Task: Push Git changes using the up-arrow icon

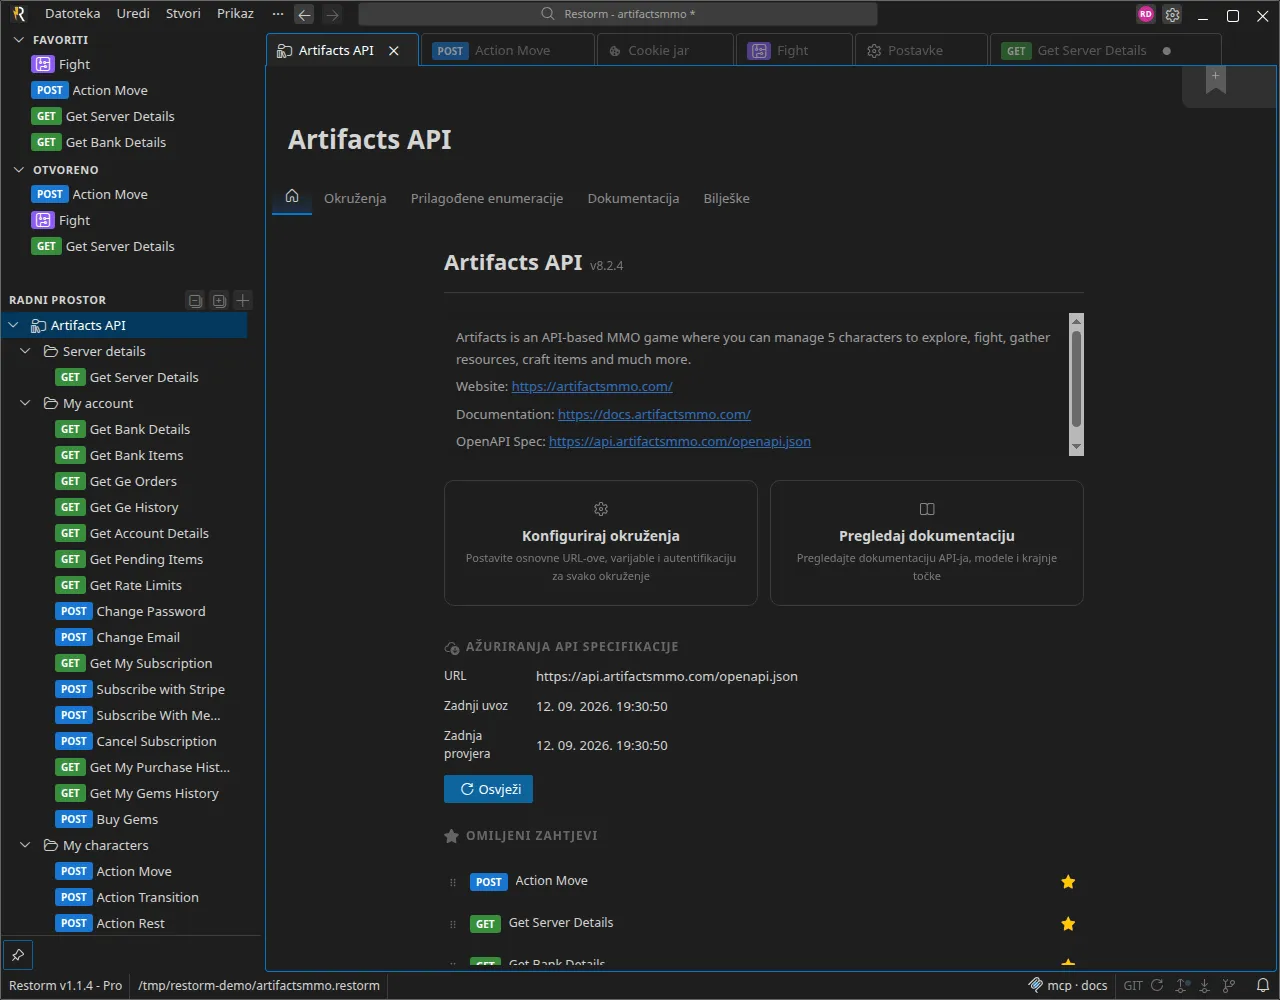Action: (1182, 986)
